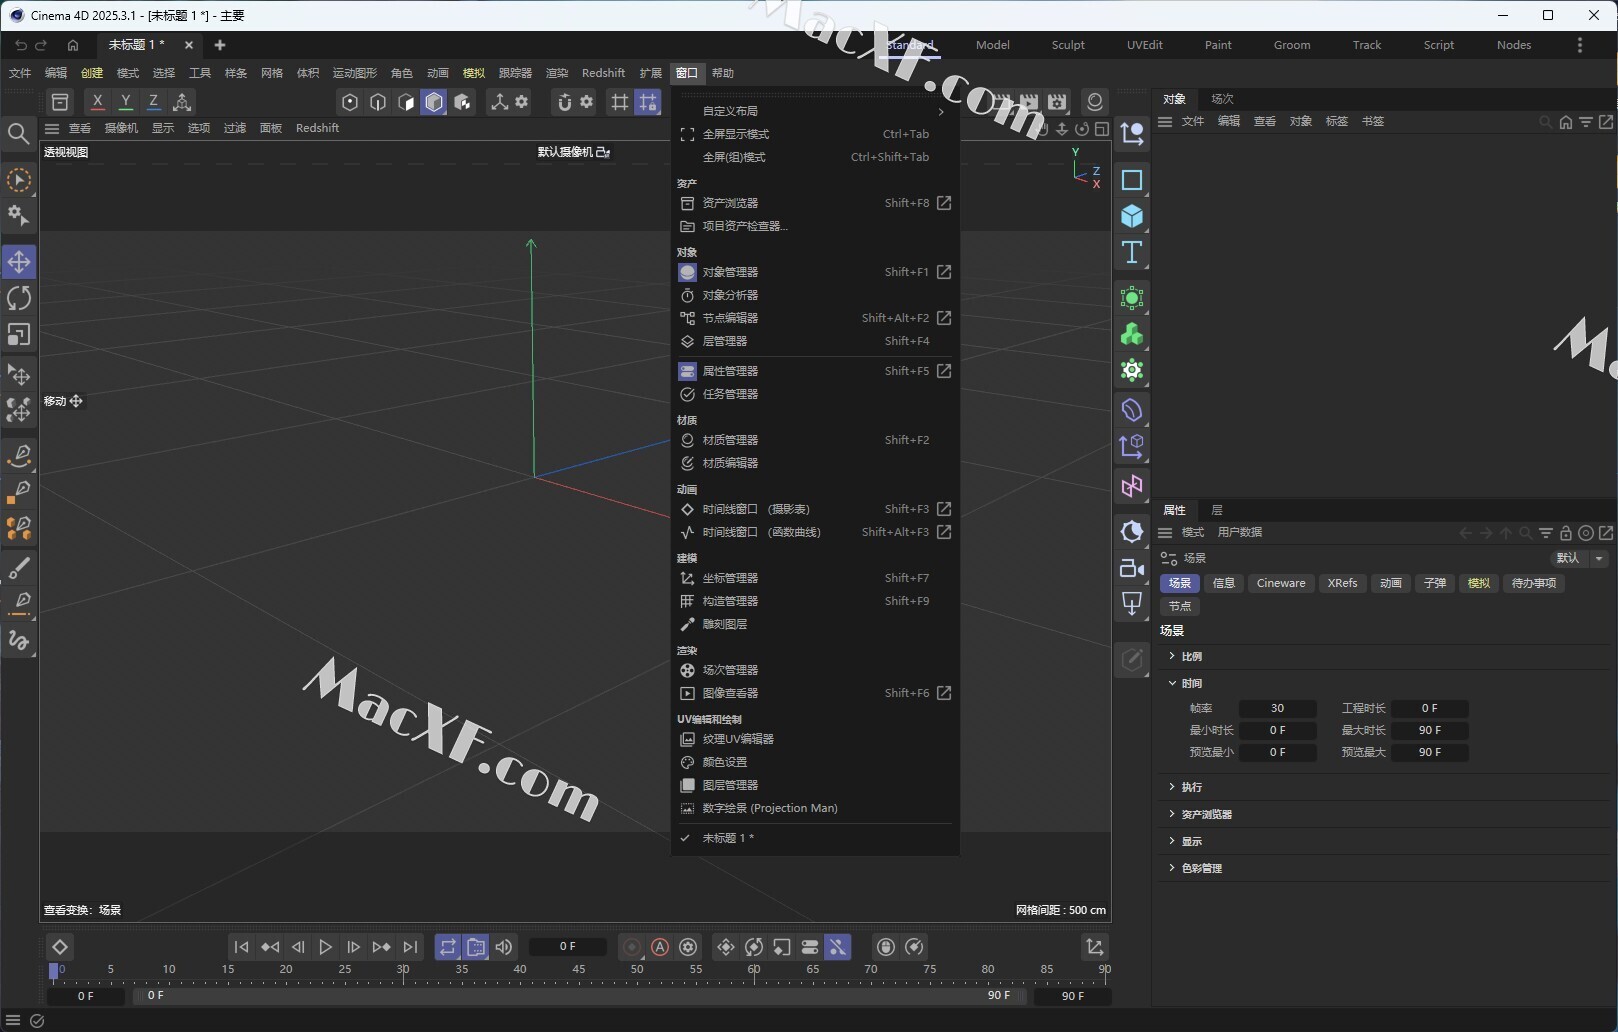The height and width of the screenshot is (1032, 1618).
Task: Add a Camera object
Action: pyautogui.click(x=1132, y=568)
